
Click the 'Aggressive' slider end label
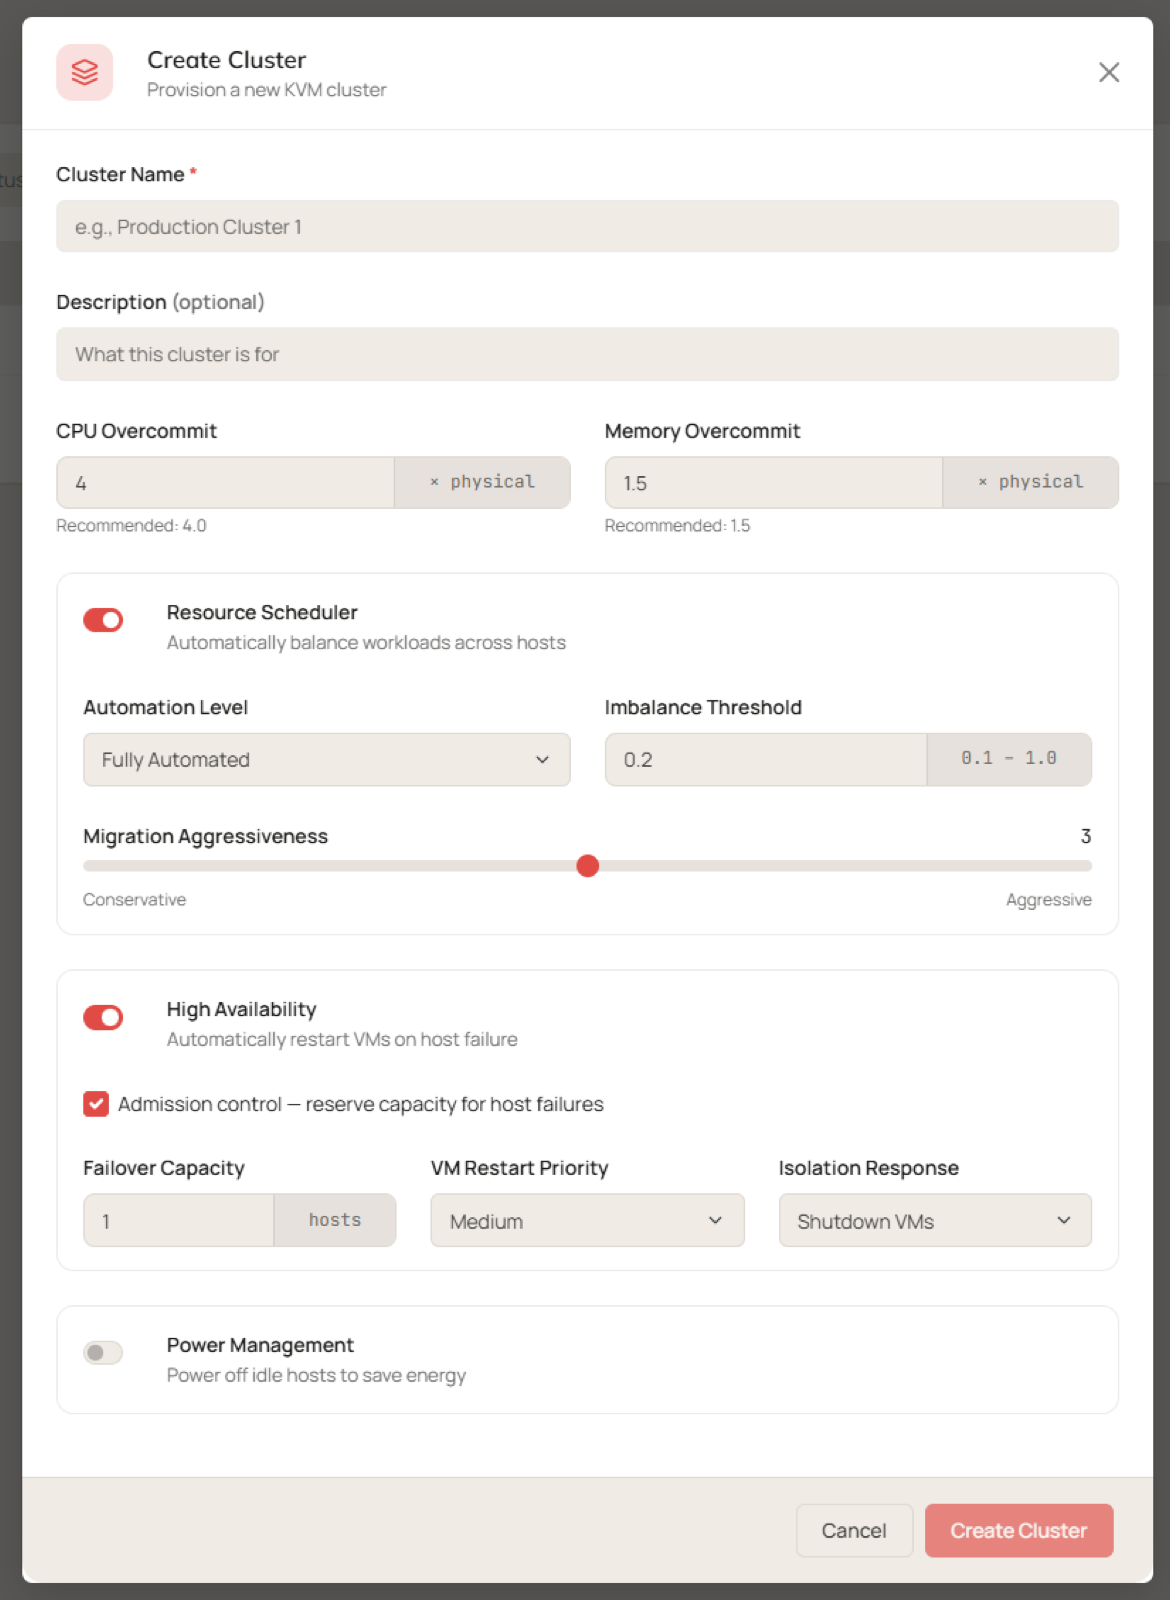1048,900
